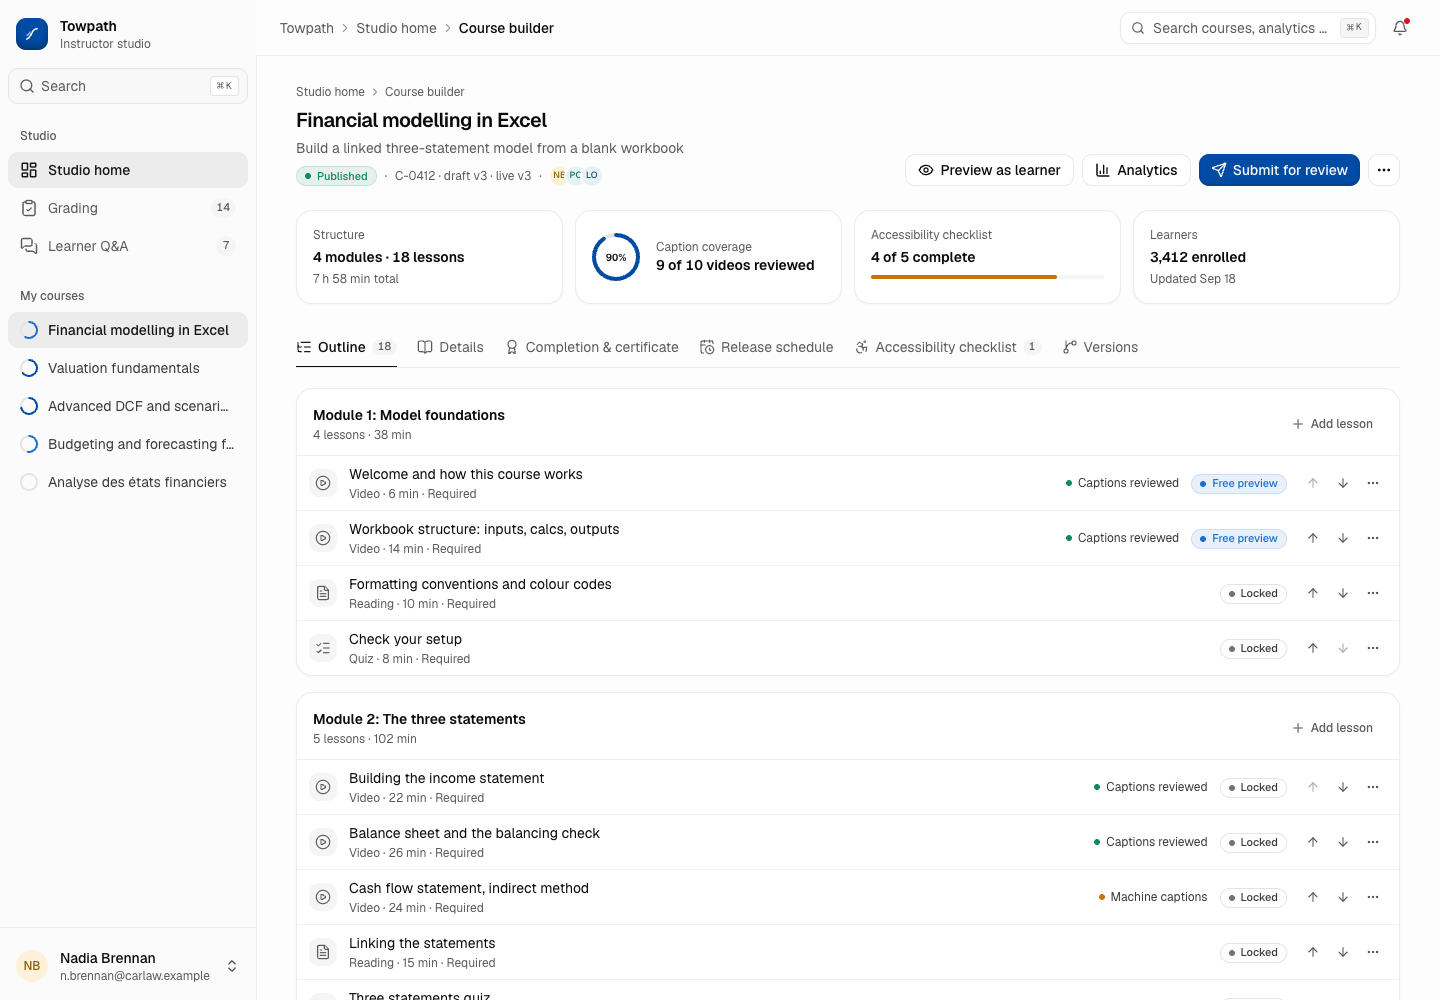Open options menu for 'Building the income statement'
Image resolution: width=1440 pixels, height=1000 pixels.
pos(1373,787)
